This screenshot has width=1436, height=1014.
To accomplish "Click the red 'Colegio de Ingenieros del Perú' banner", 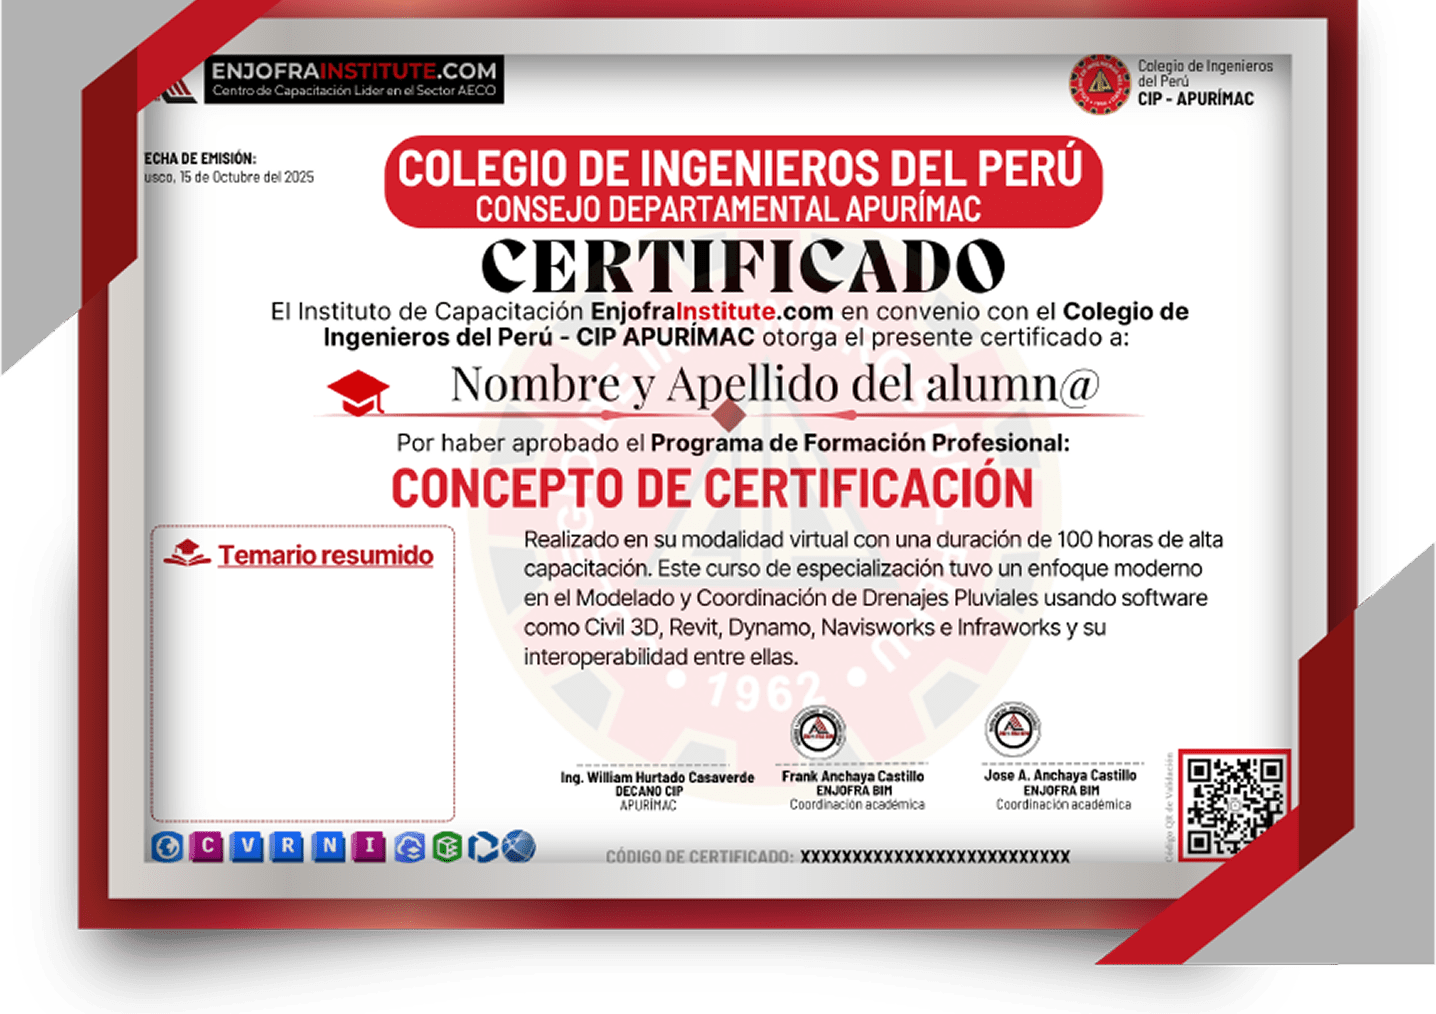I will click(x=743, y=183).
